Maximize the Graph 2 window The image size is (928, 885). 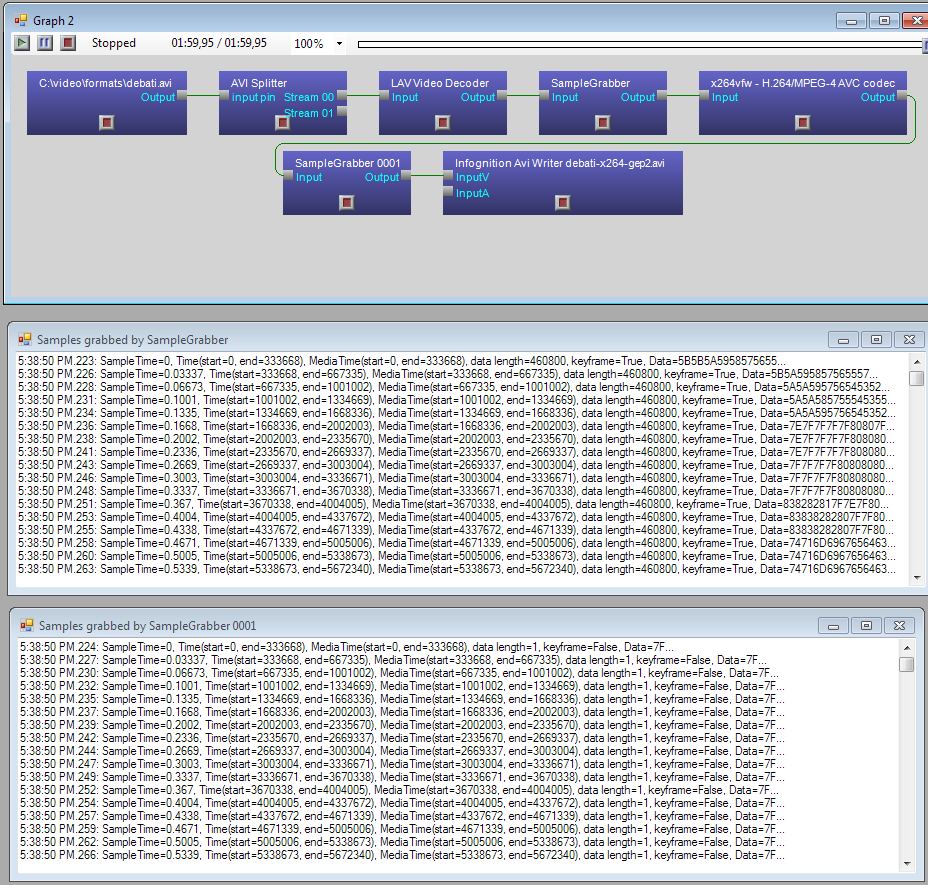(884, 21)
